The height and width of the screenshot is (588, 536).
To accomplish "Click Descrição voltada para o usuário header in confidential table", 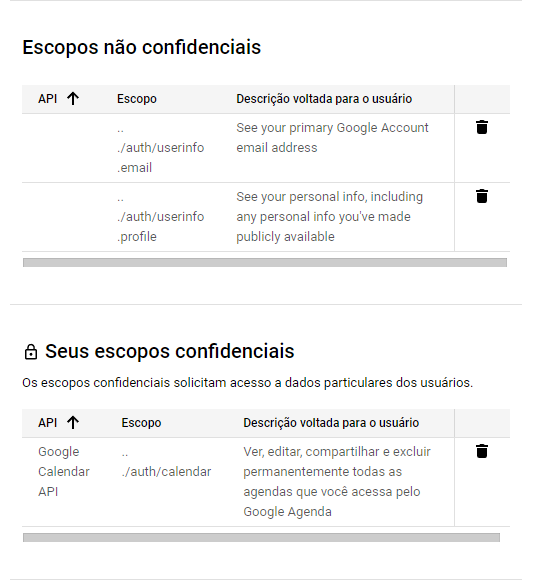I will (x=331, y=423).
